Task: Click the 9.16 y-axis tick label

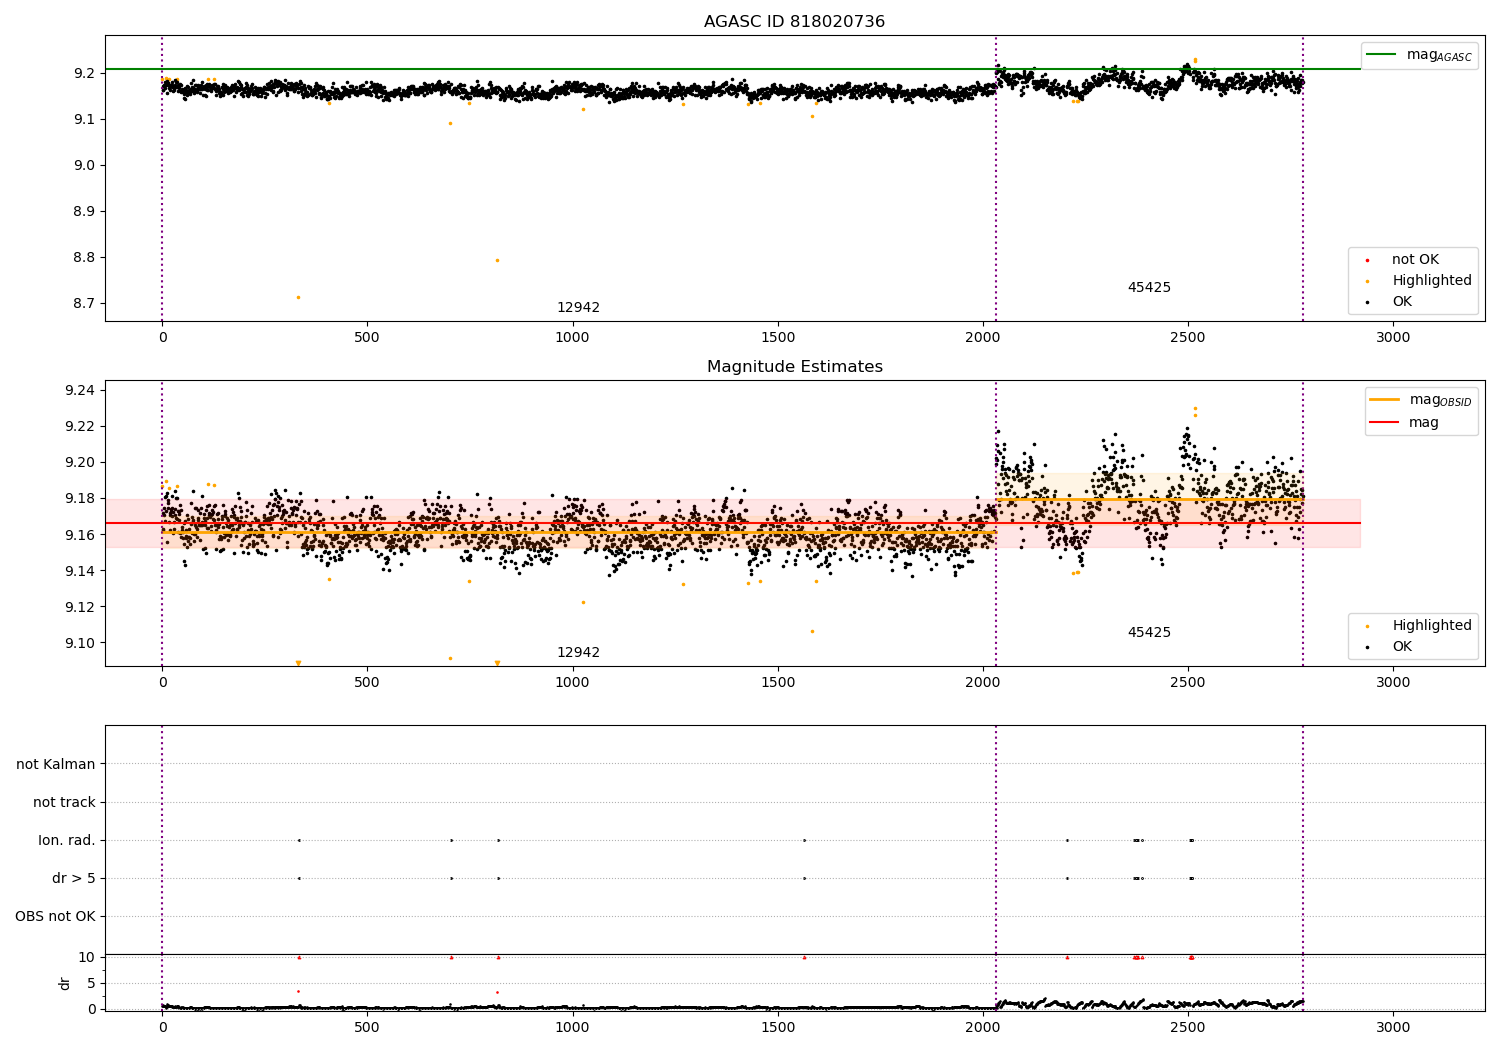Action: click(80, 536)
